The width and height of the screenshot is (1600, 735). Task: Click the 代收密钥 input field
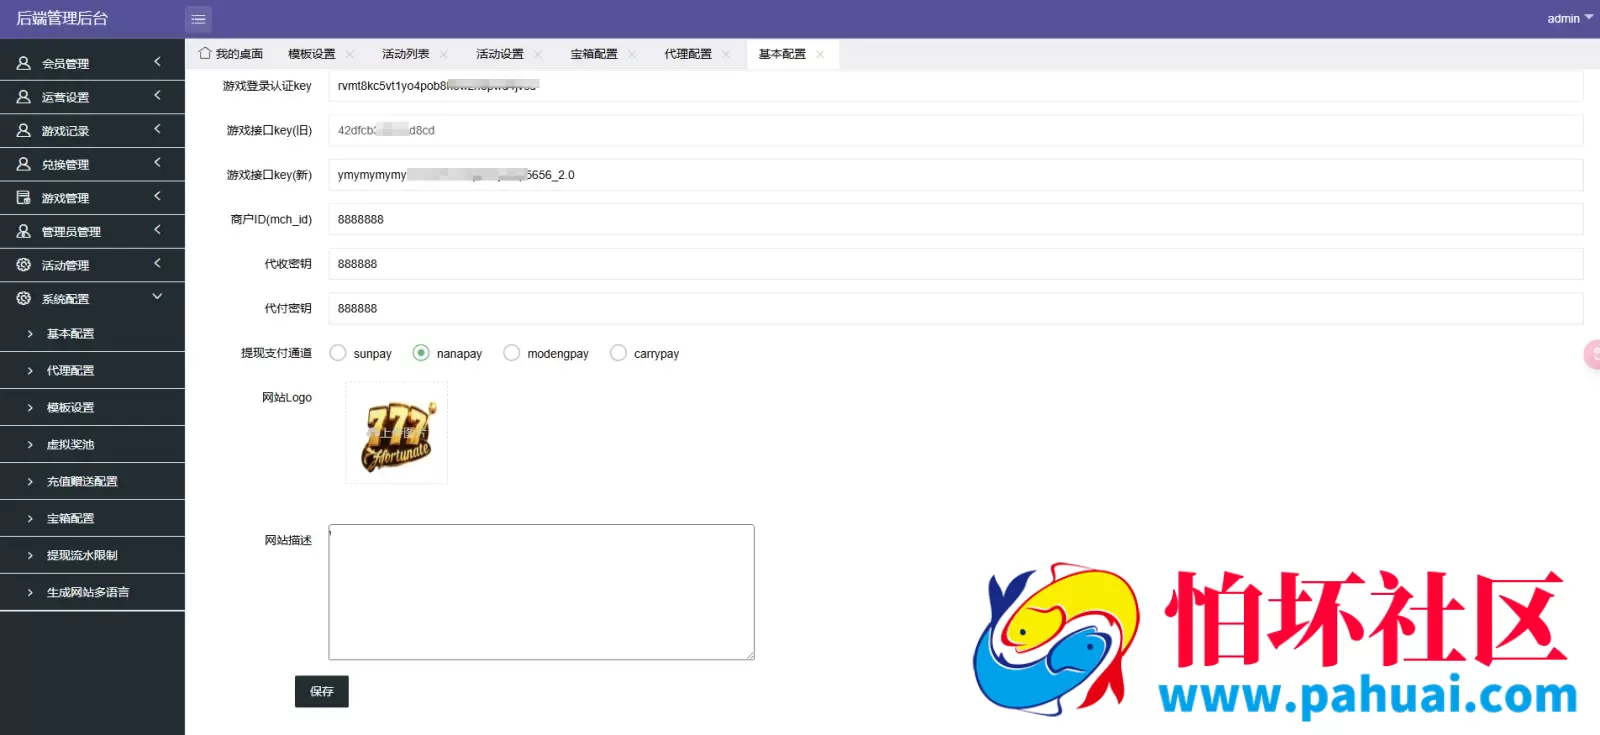tap(956, 264)
